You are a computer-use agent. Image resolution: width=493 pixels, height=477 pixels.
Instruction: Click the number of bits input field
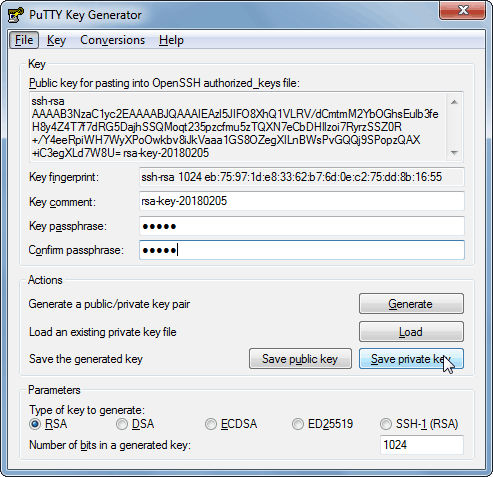pos(422,445)
